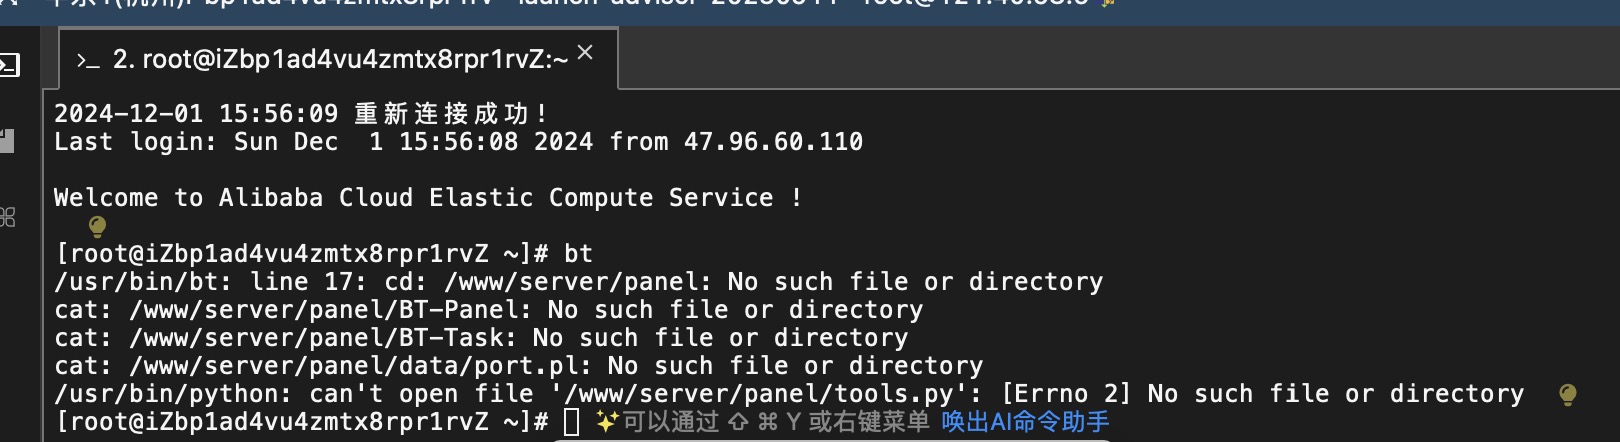Focus the terminal cursor at the last prompt
Viewport: 1620px width, 442px height.
572,422
